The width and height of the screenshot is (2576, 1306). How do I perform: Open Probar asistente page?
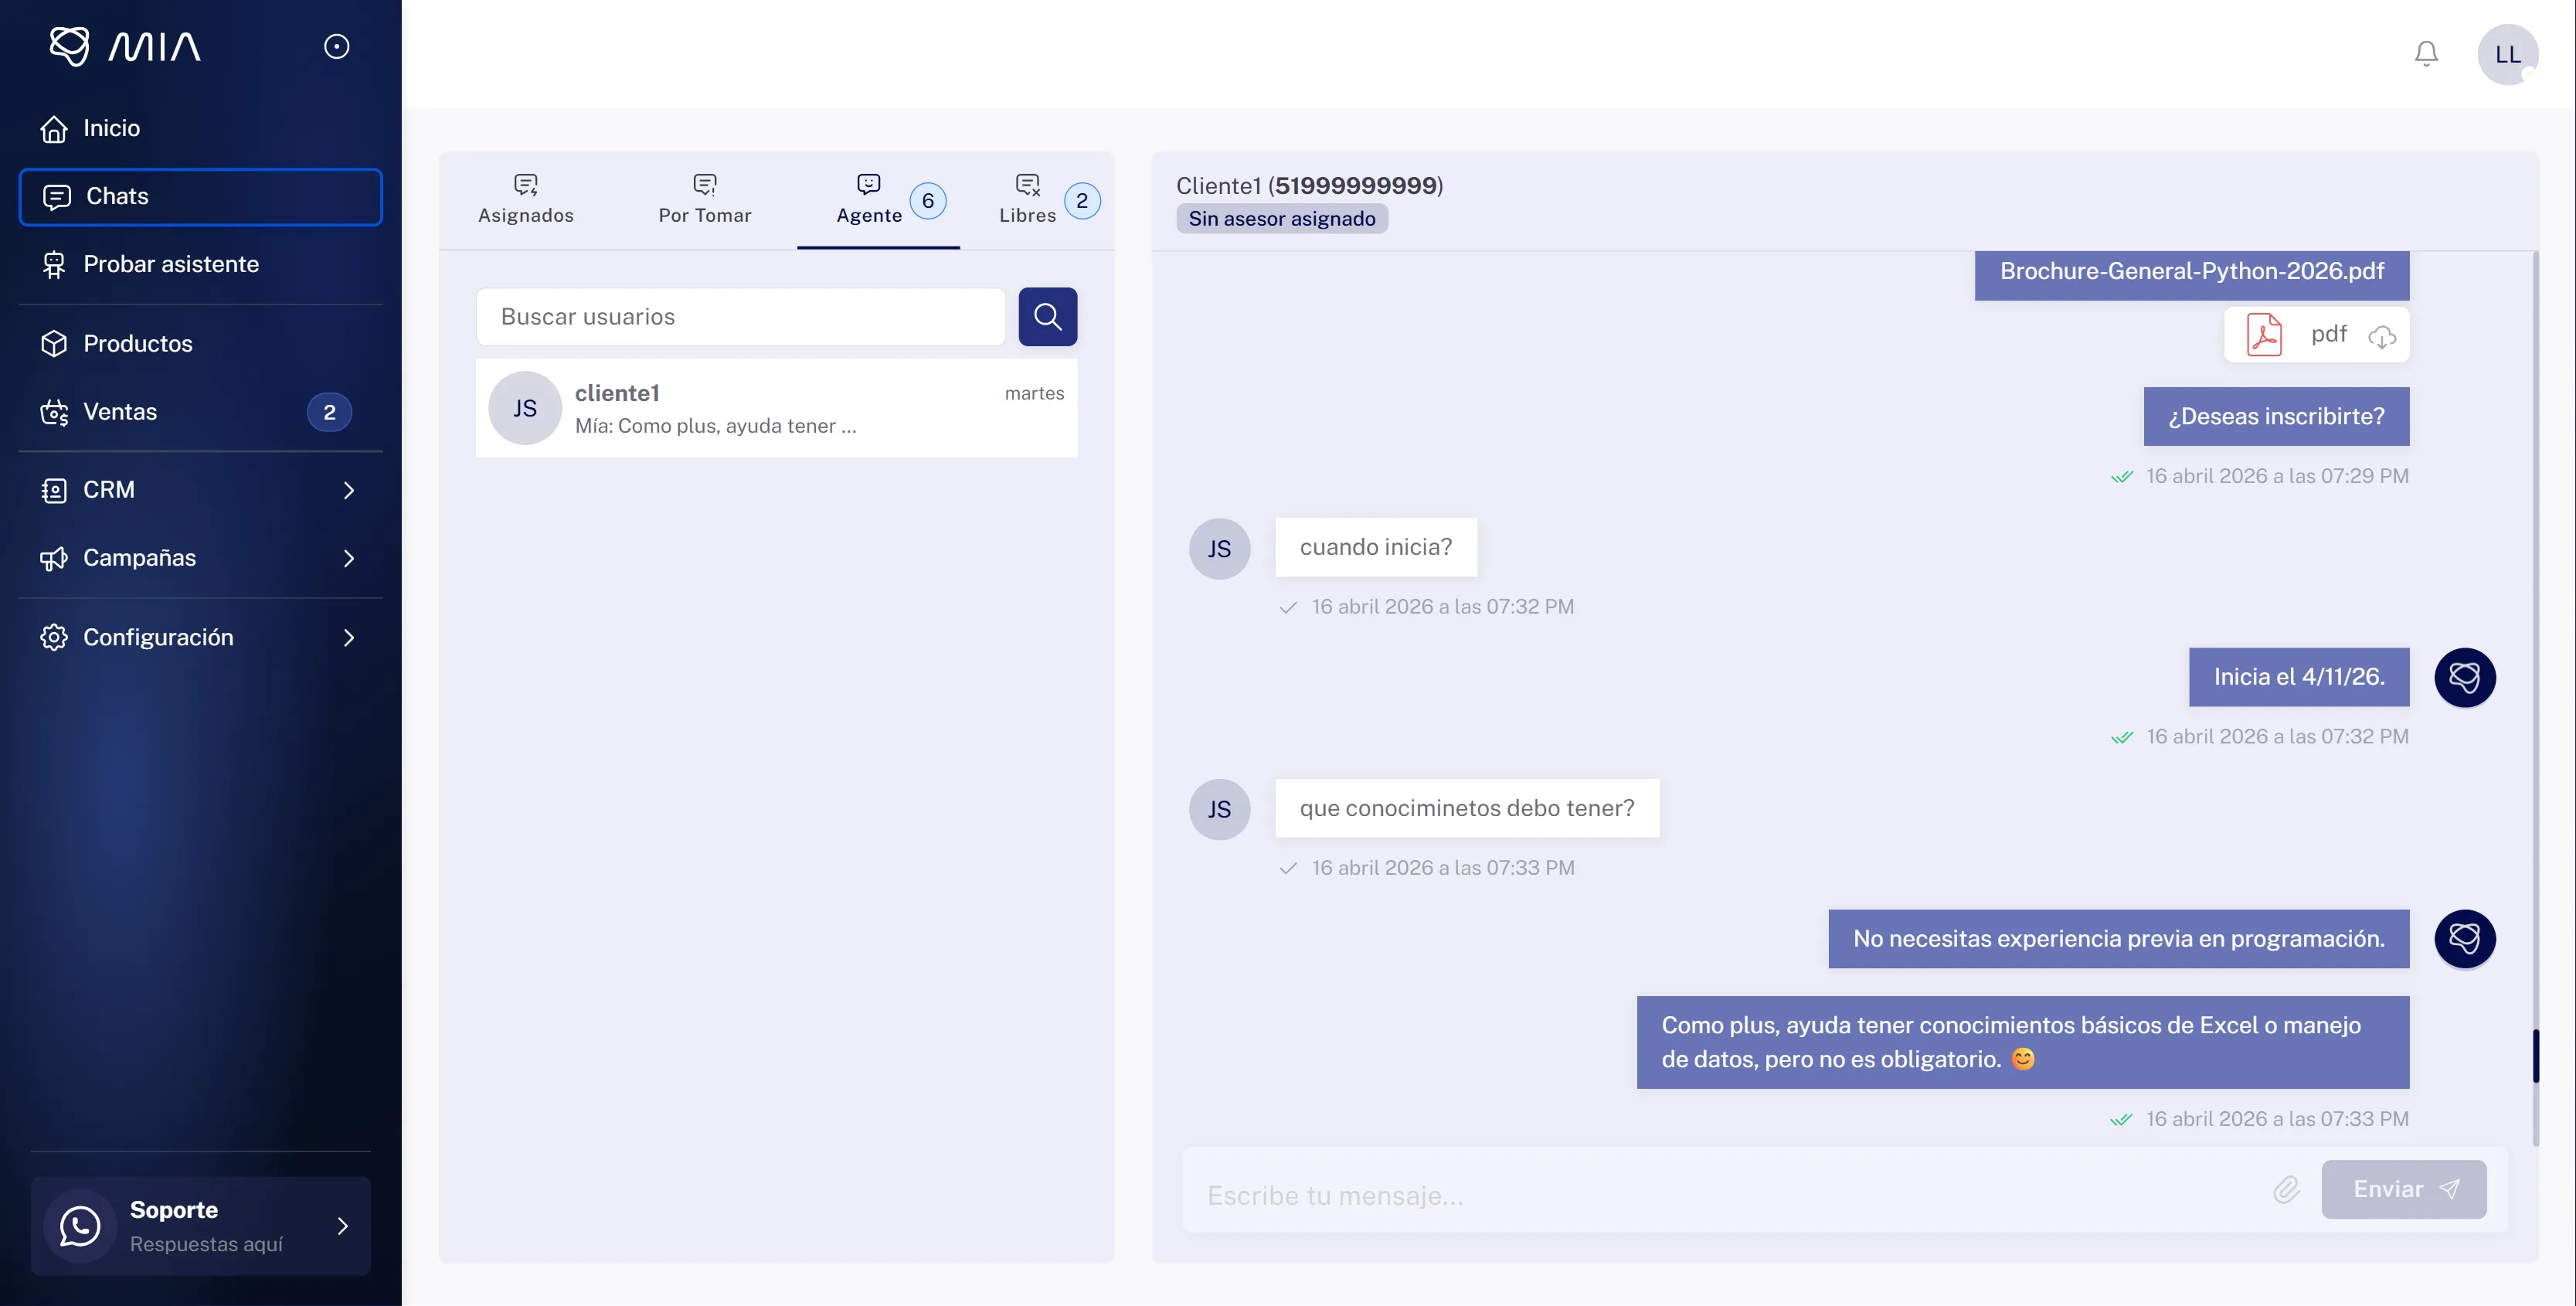(200, 264)
